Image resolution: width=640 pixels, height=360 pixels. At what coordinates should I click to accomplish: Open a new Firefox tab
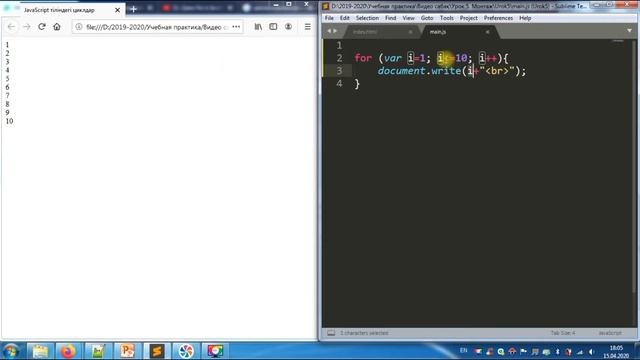pyautogui.click(x=133, y=9)
